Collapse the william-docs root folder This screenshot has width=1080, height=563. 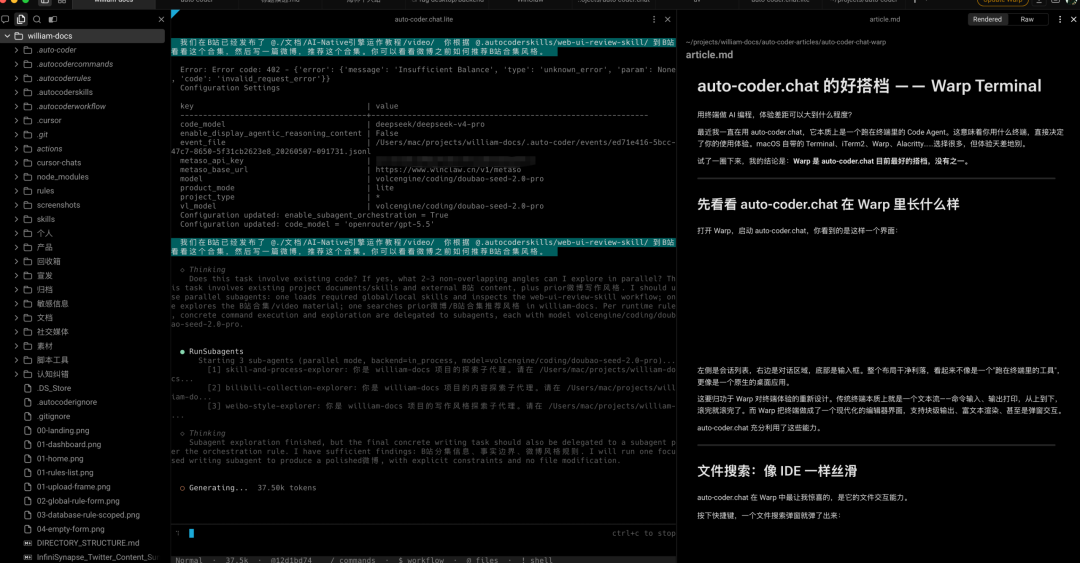point(8,36)
